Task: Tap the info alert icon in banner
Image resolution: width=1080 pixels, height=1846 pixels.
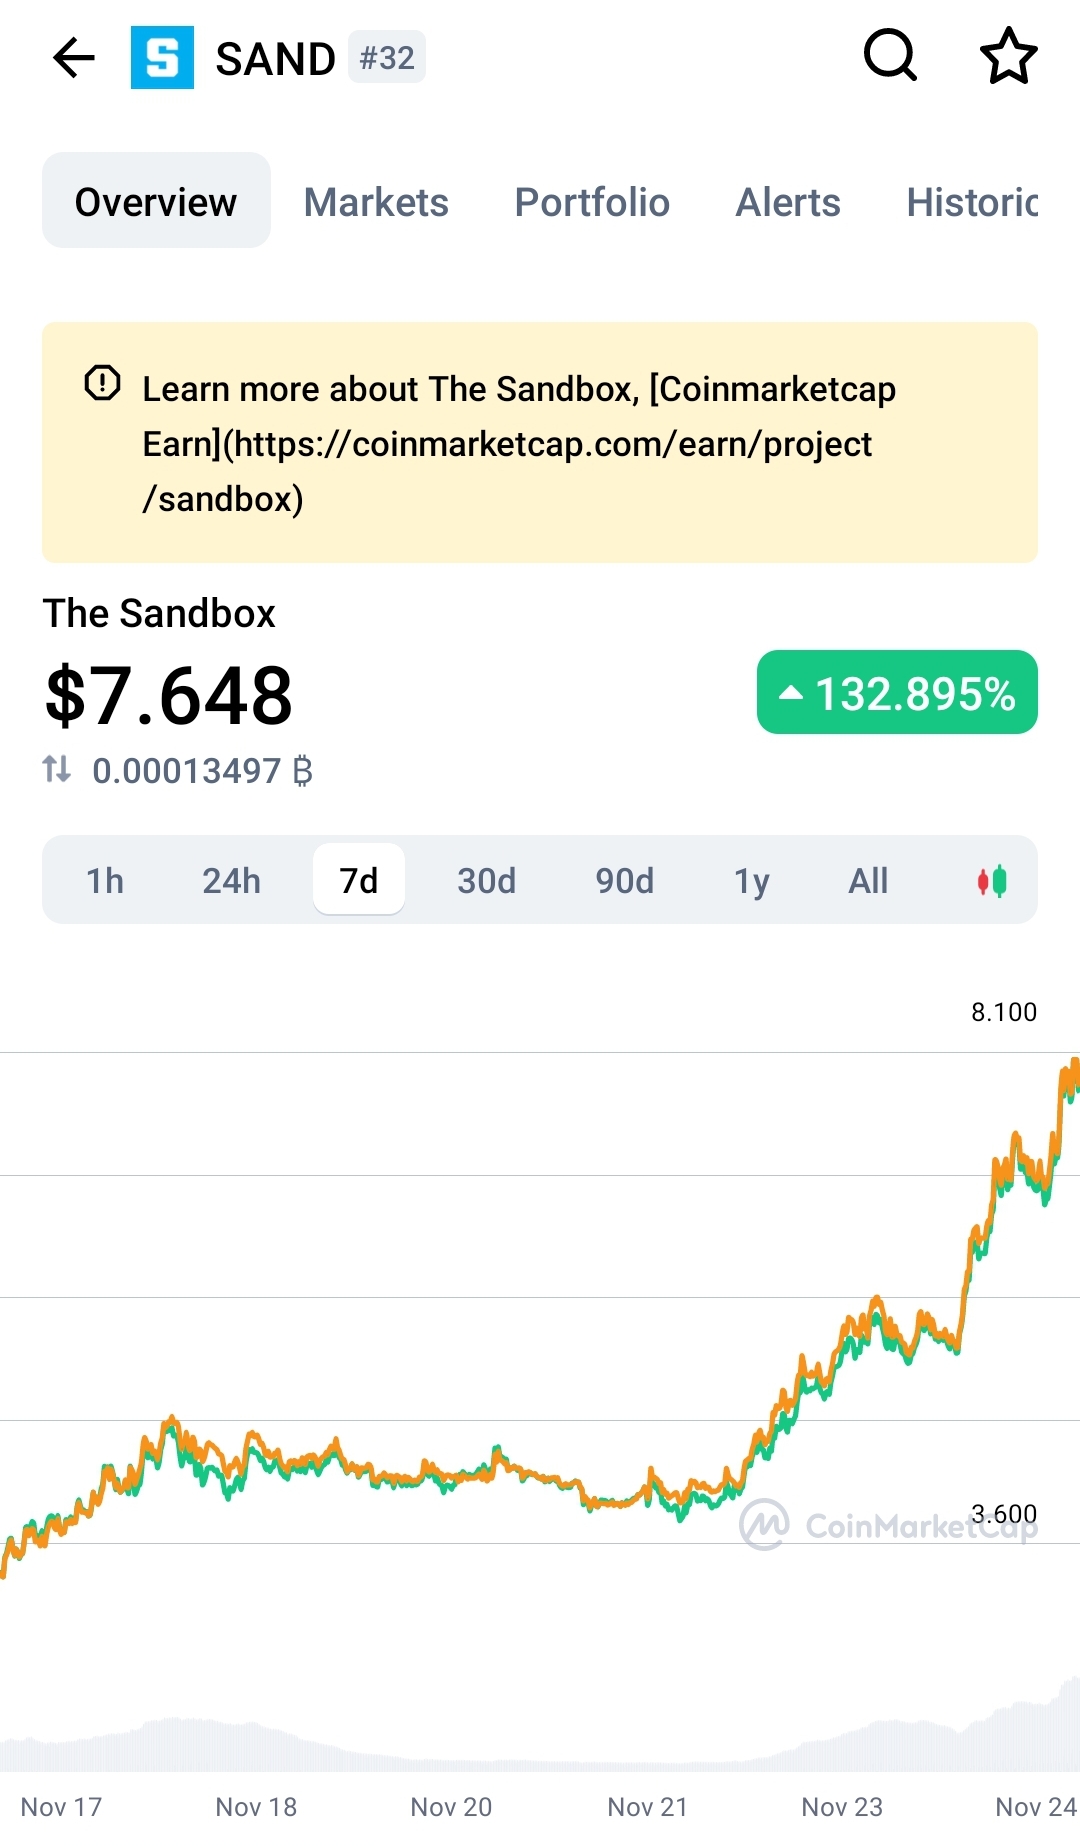Action: pyautogui.click(x=102, y=383)
